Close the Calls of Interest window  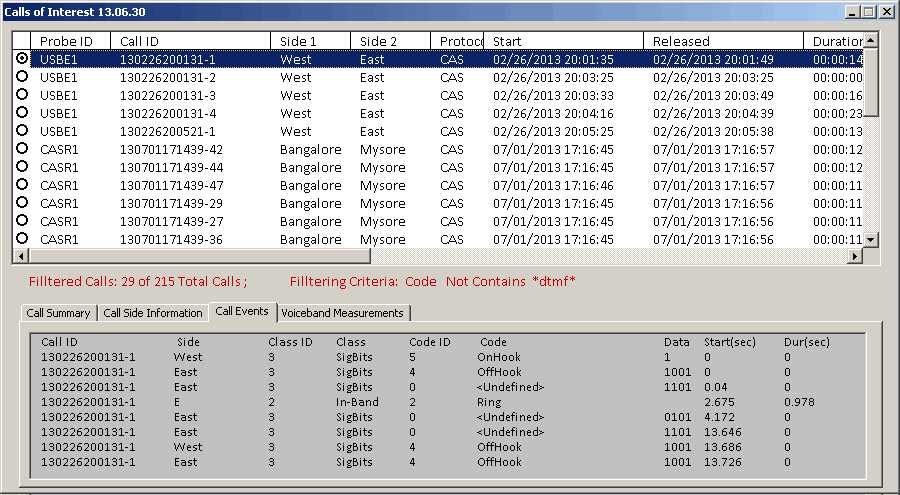click(886, 11)
